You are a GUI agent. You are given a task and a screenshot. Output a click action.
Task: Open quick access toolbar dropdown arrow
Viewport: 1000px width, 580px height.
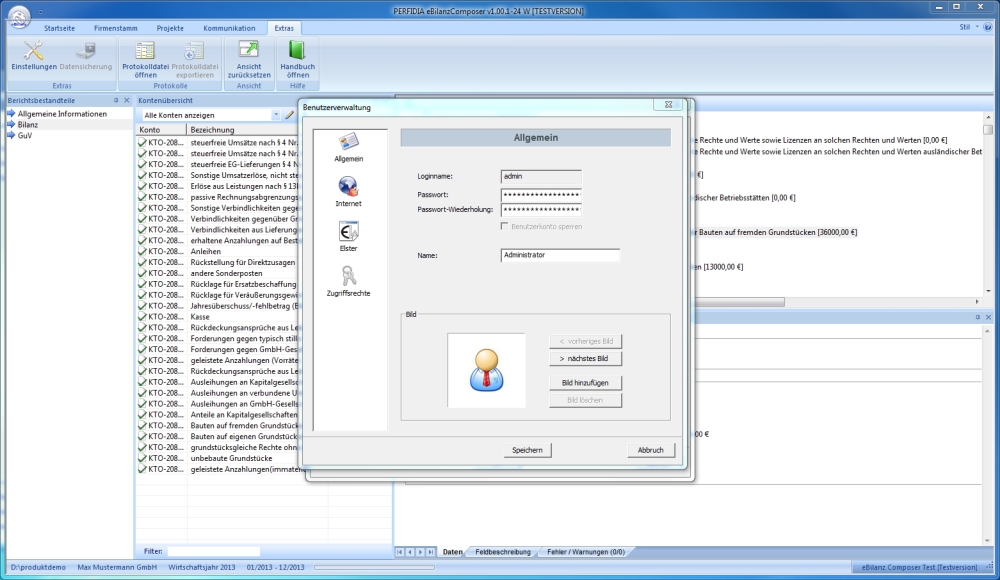(x=40, y=11)
